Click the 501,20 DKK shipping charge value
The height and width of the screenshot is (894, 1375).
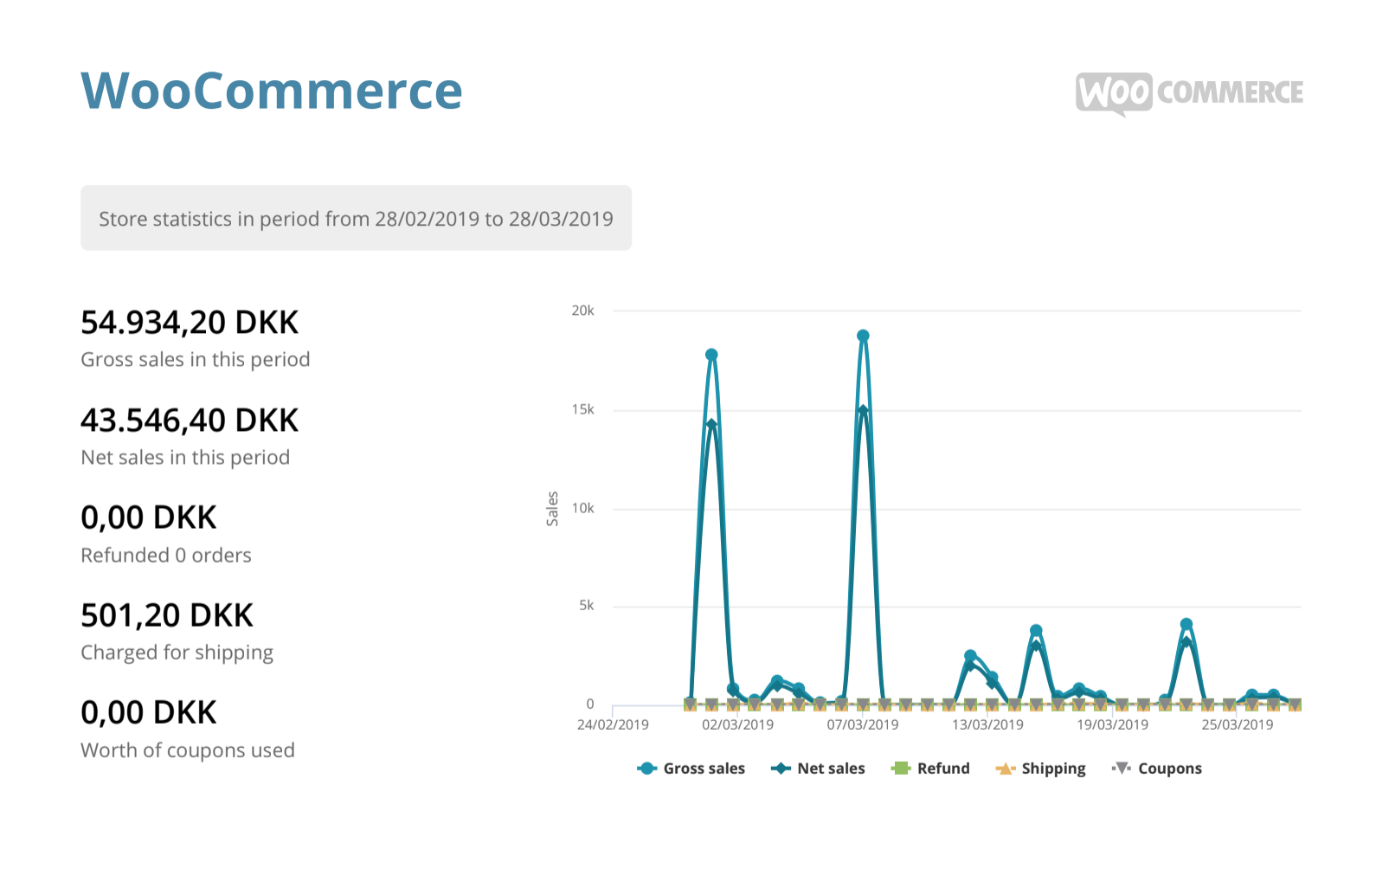(167, 615)
